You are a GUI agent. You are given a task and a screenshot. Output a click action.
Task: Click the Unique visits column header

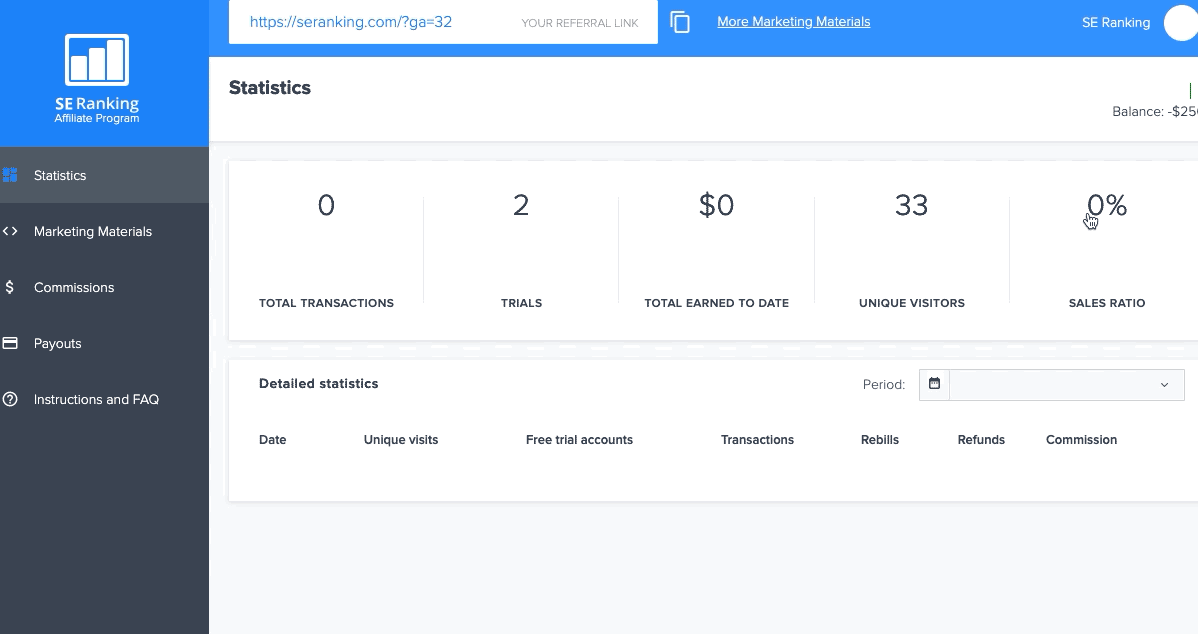pos(401,439)
